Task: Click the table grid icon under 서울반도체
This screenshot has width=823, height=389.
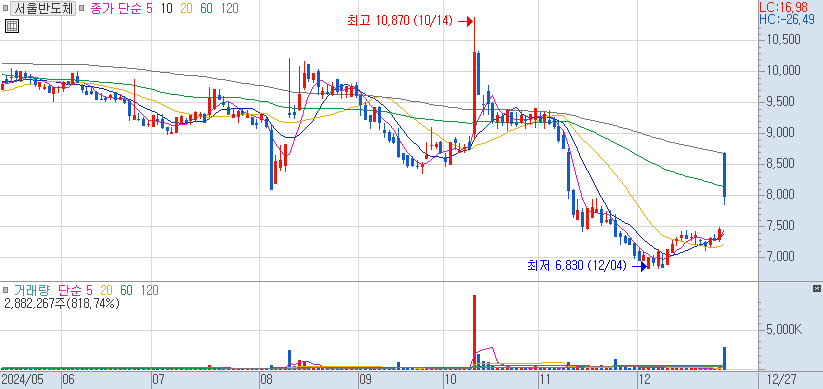Action: point(12,25)
